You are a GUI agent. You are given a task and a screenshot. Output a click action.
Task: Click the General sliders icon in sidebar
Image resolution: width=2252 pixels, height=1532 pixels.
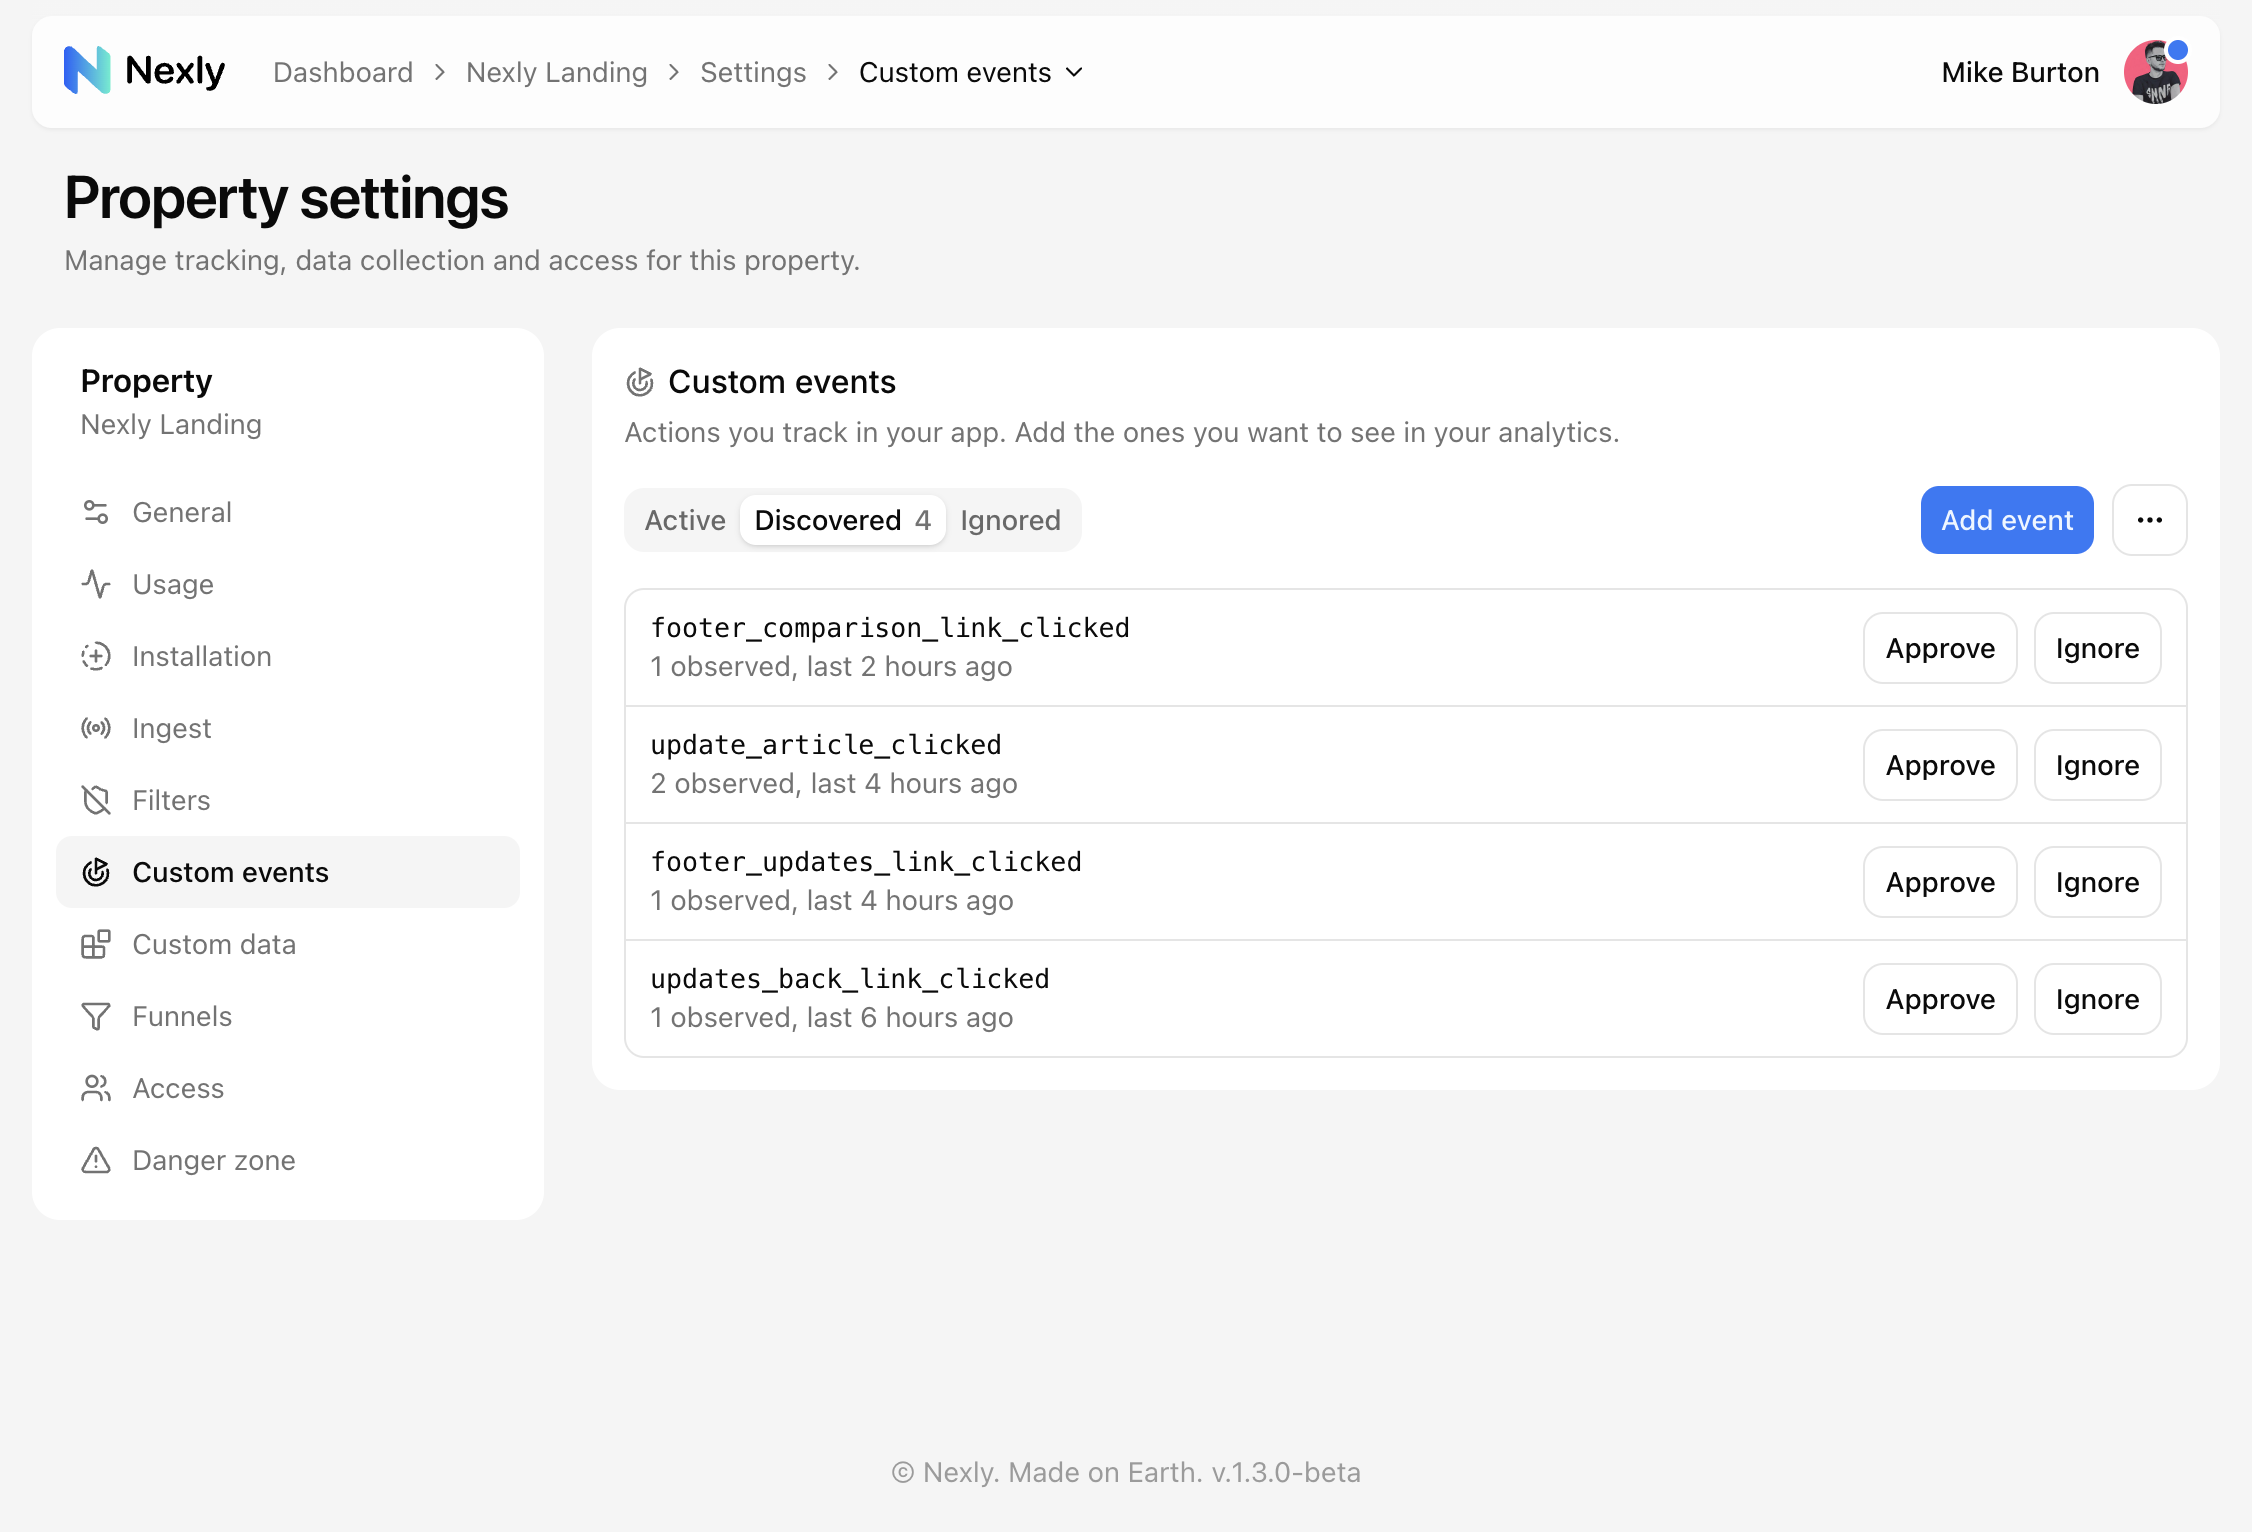(x=96, y=512)
